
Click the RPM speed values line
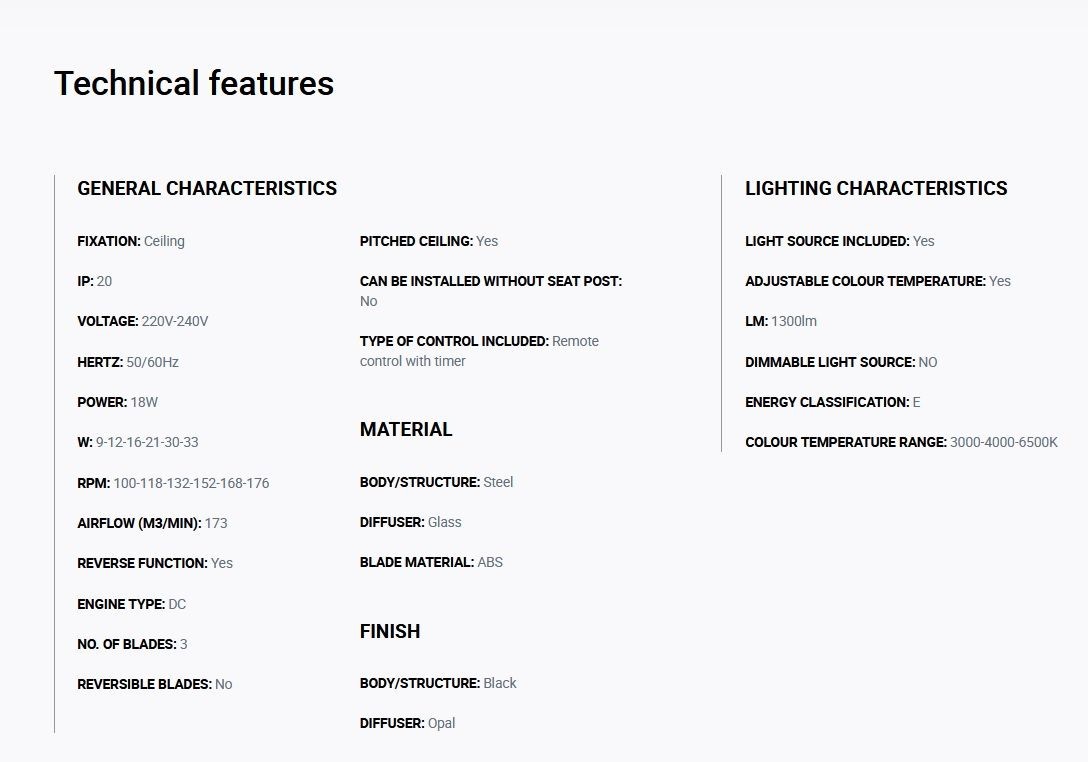[x=173, y=483]
